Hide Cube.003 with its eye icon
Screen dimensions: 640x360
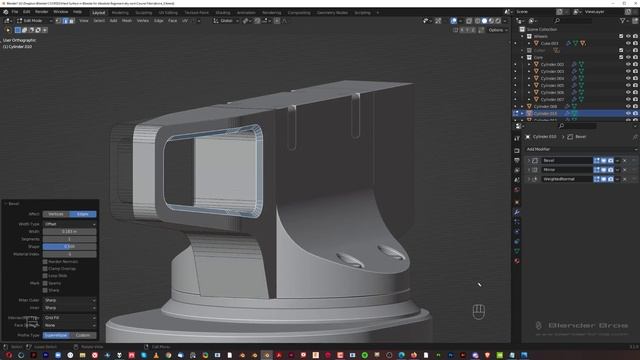pyautogui.click(x=628, y=43)
